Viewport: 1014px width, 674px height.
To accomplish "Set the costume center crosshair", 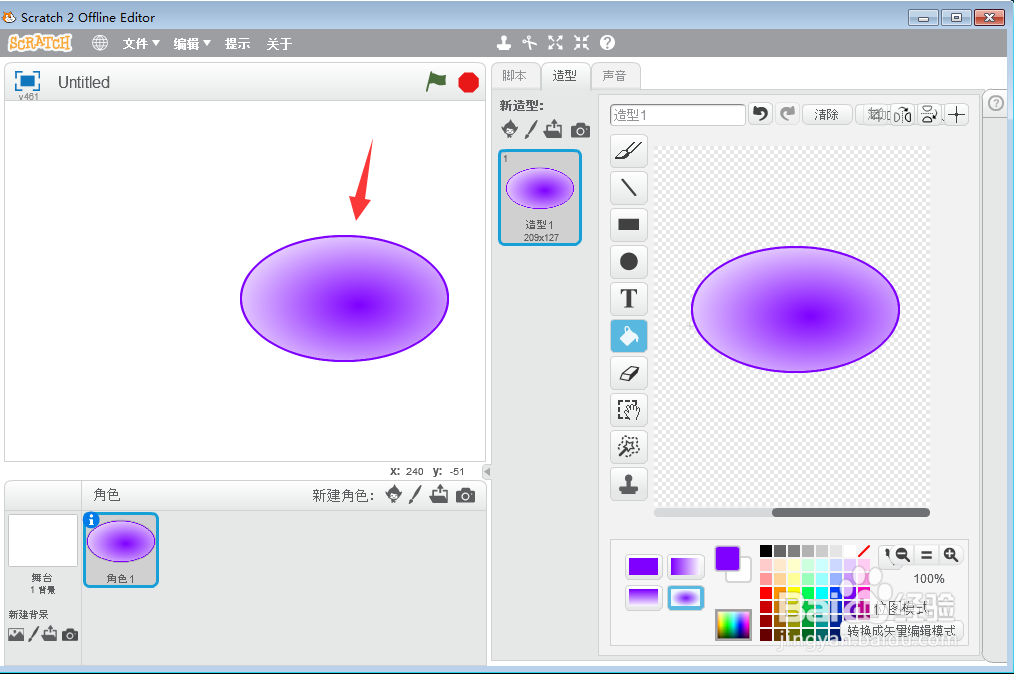I will click(956, 114).
